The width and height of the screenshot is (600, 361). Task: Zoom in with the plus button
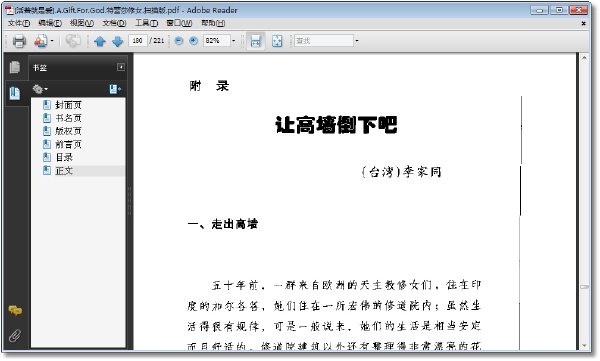[194, 41]
